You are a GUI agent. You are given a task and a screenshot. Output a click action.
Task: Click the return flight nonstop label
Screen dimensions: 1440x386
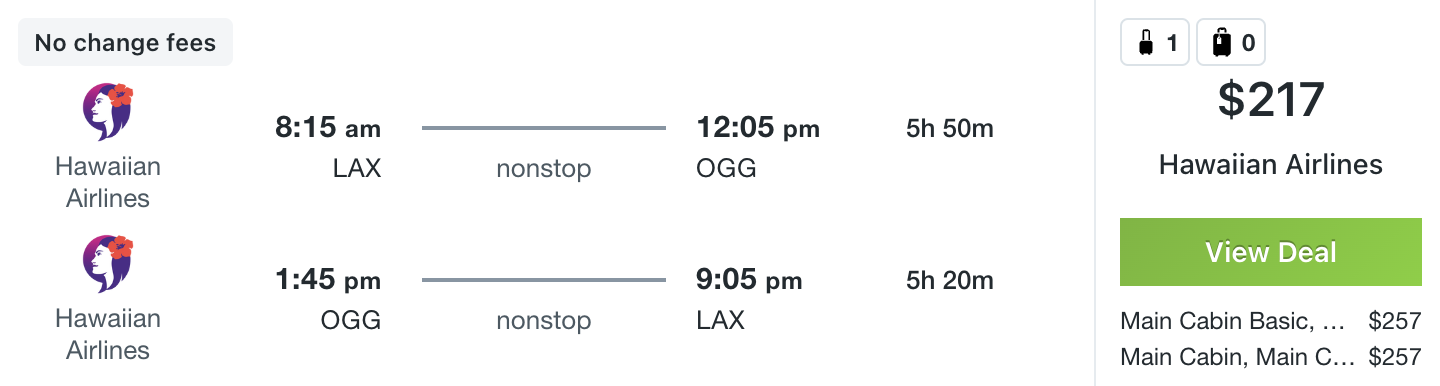coord(544,321)
